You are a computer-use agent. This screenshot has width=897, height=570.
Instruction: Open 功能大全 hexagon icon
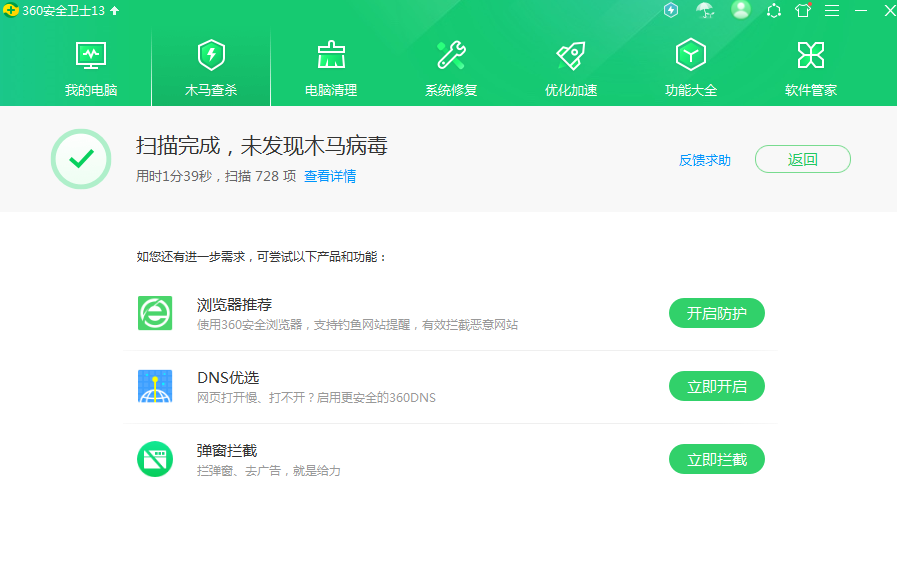coord(691,54)
